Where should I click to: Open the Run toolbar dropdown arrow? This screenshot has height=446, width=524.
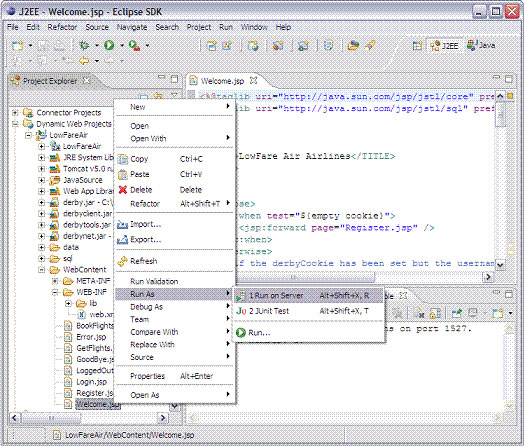click(x=122, y=45)
